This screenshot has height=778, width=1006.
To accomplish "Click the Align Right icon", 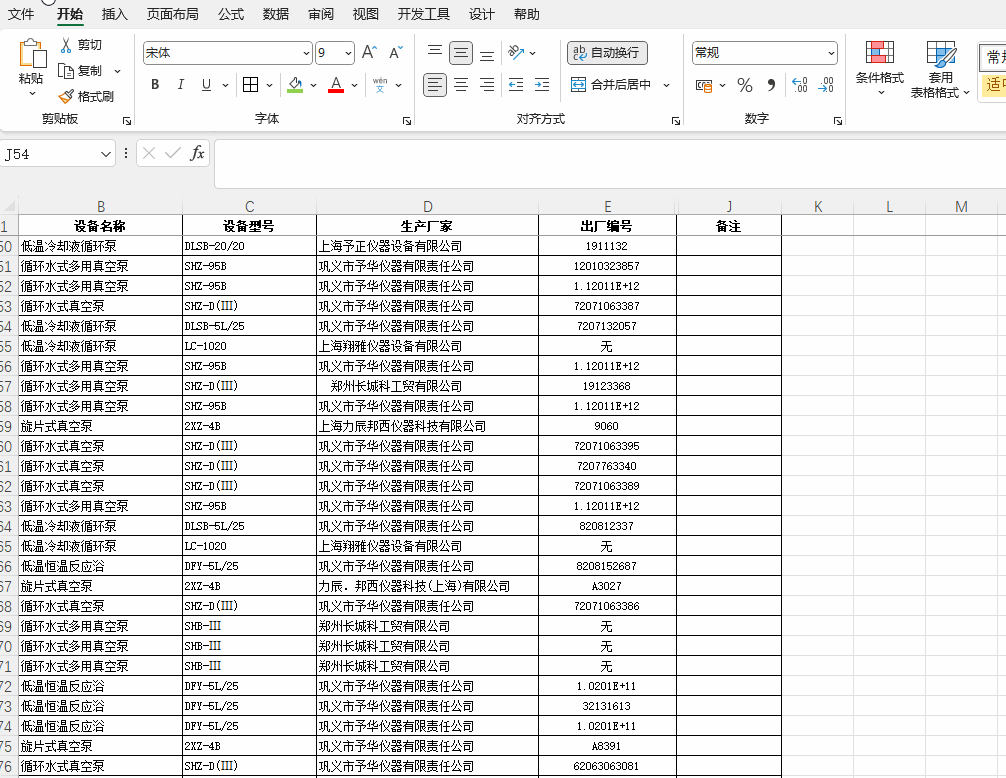I will point(487,85).
